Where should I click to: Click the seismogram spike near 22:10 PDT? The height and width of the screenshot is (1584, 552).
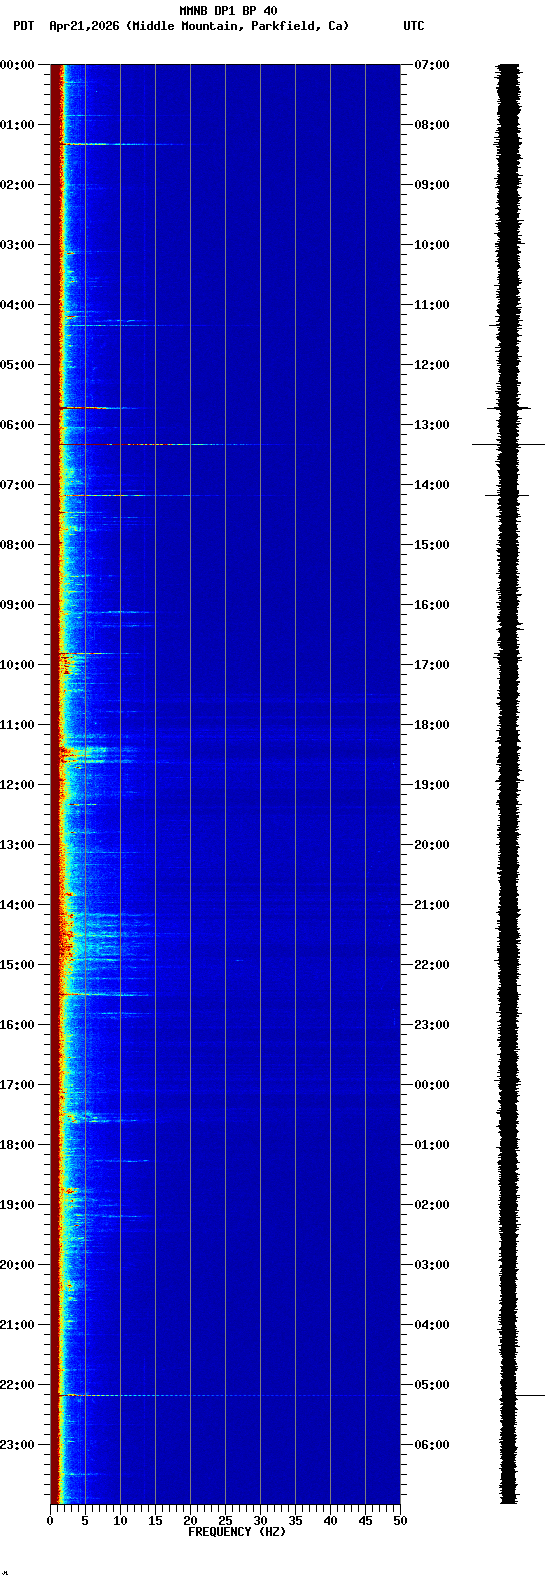[530, 1395]
